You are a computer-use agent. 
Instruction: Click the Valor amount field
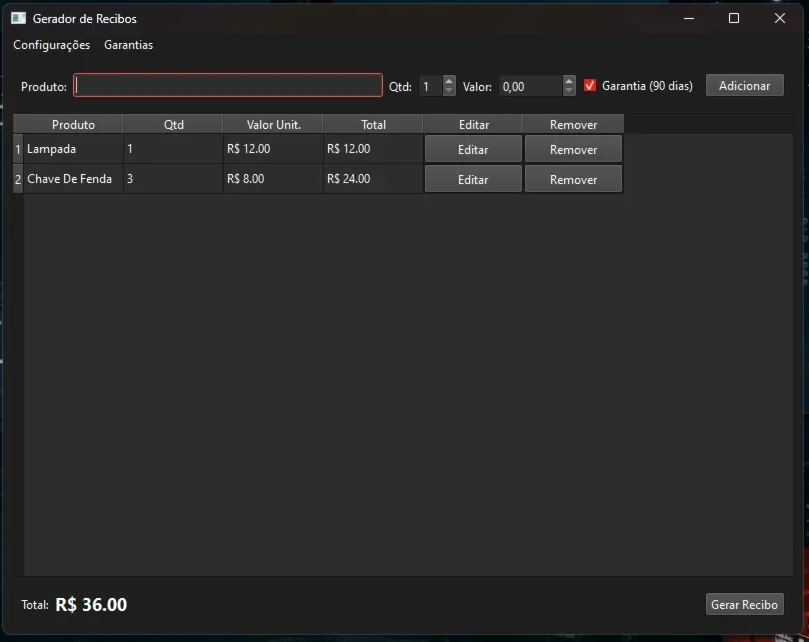(x=530, y=86)
